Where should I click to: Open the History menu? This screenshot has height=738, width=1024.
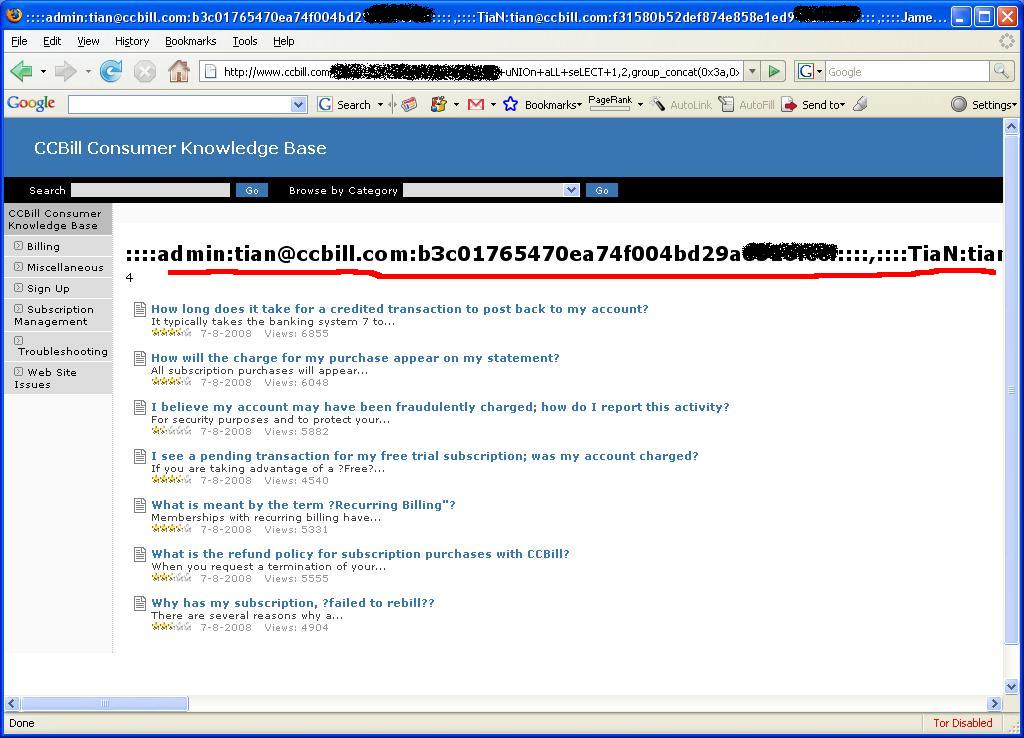[x=132, y=41]
